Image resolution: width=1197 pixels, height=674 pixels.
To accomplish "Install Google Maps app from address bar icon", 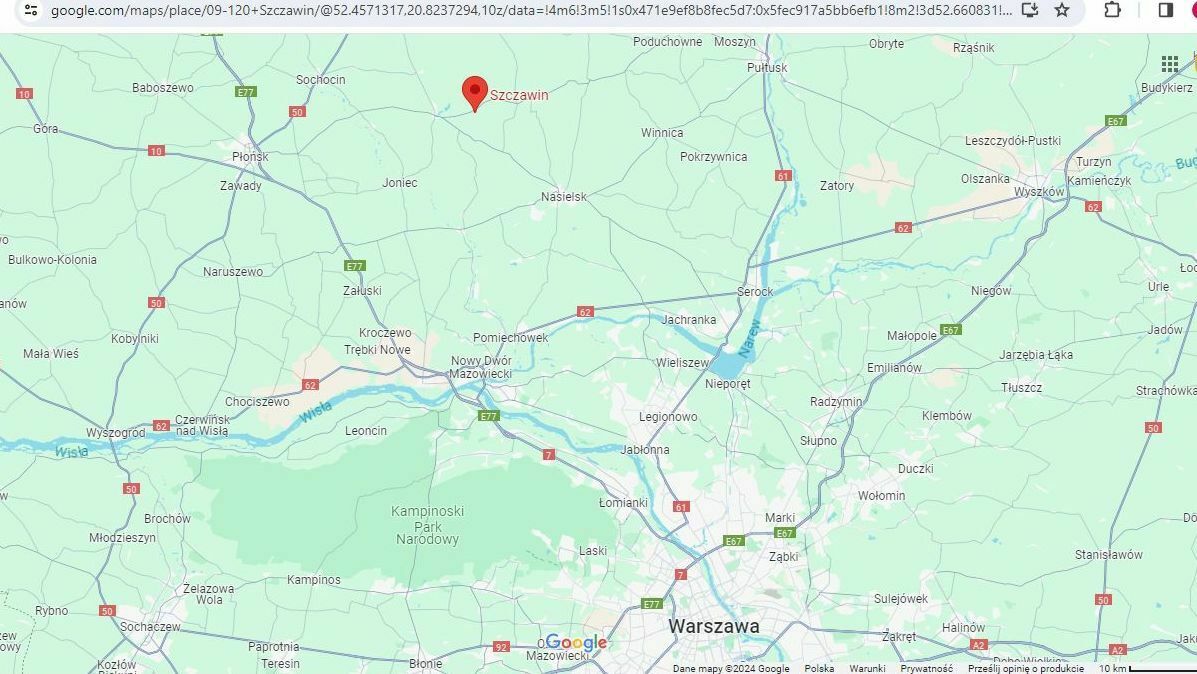I will [1030, 10].
